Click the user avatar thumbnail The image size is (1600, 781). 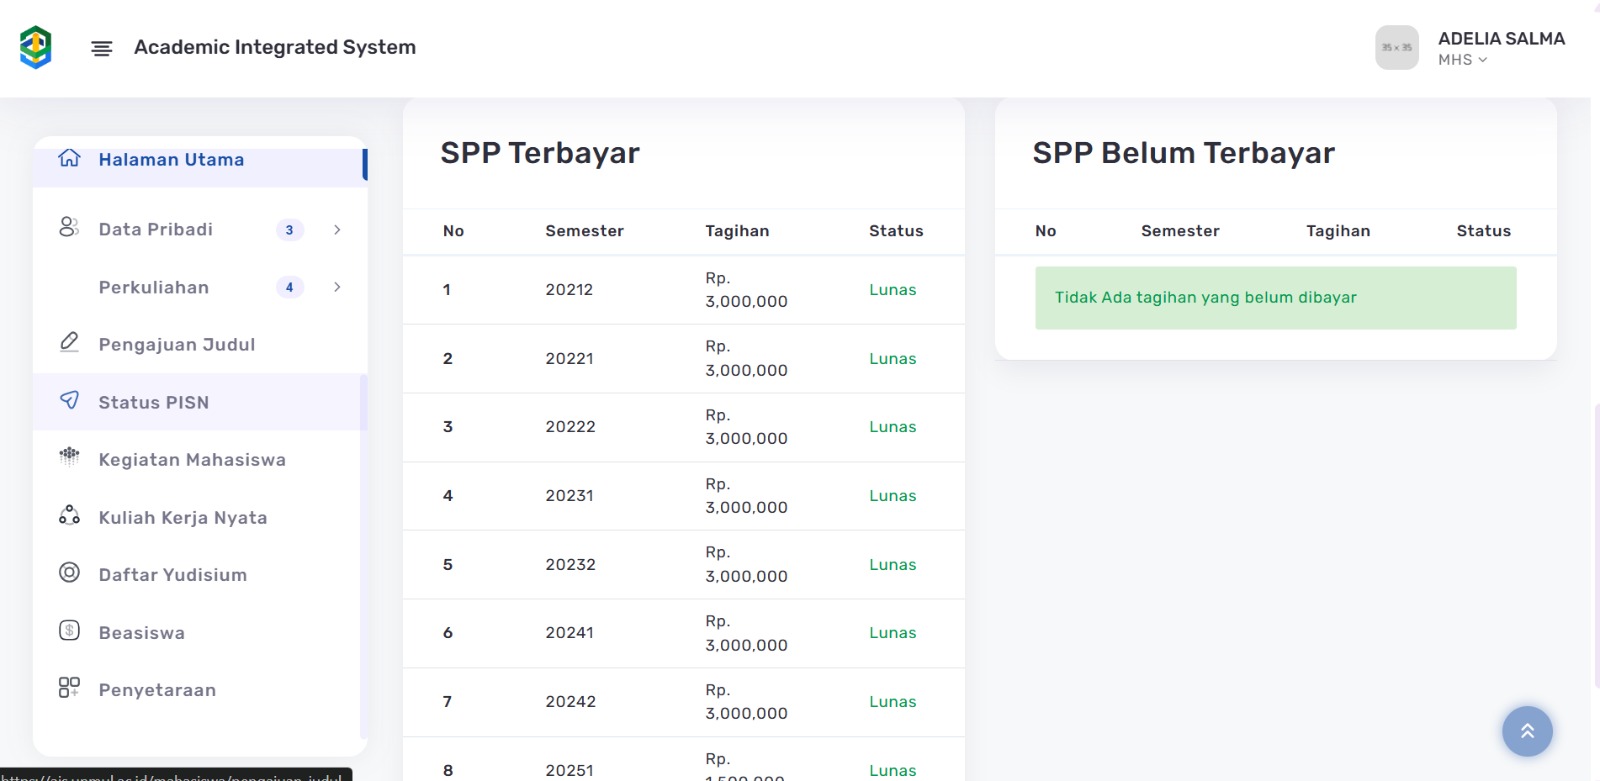click(x=1396, y=47)
